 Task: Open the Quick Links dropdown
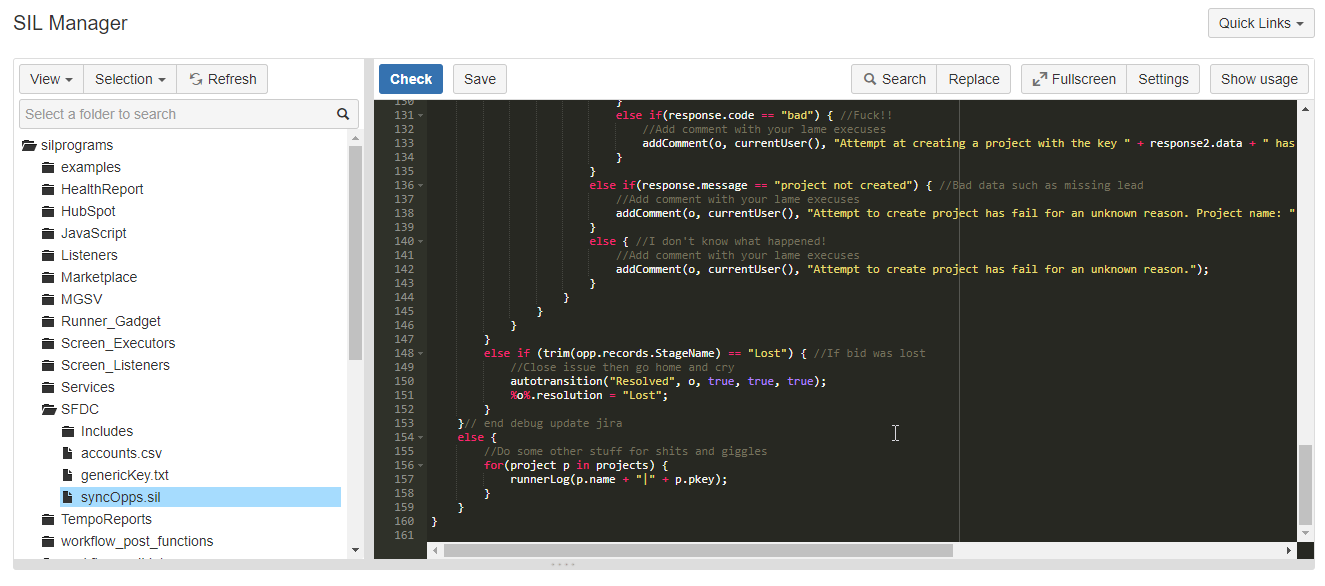click(1260, 23)
